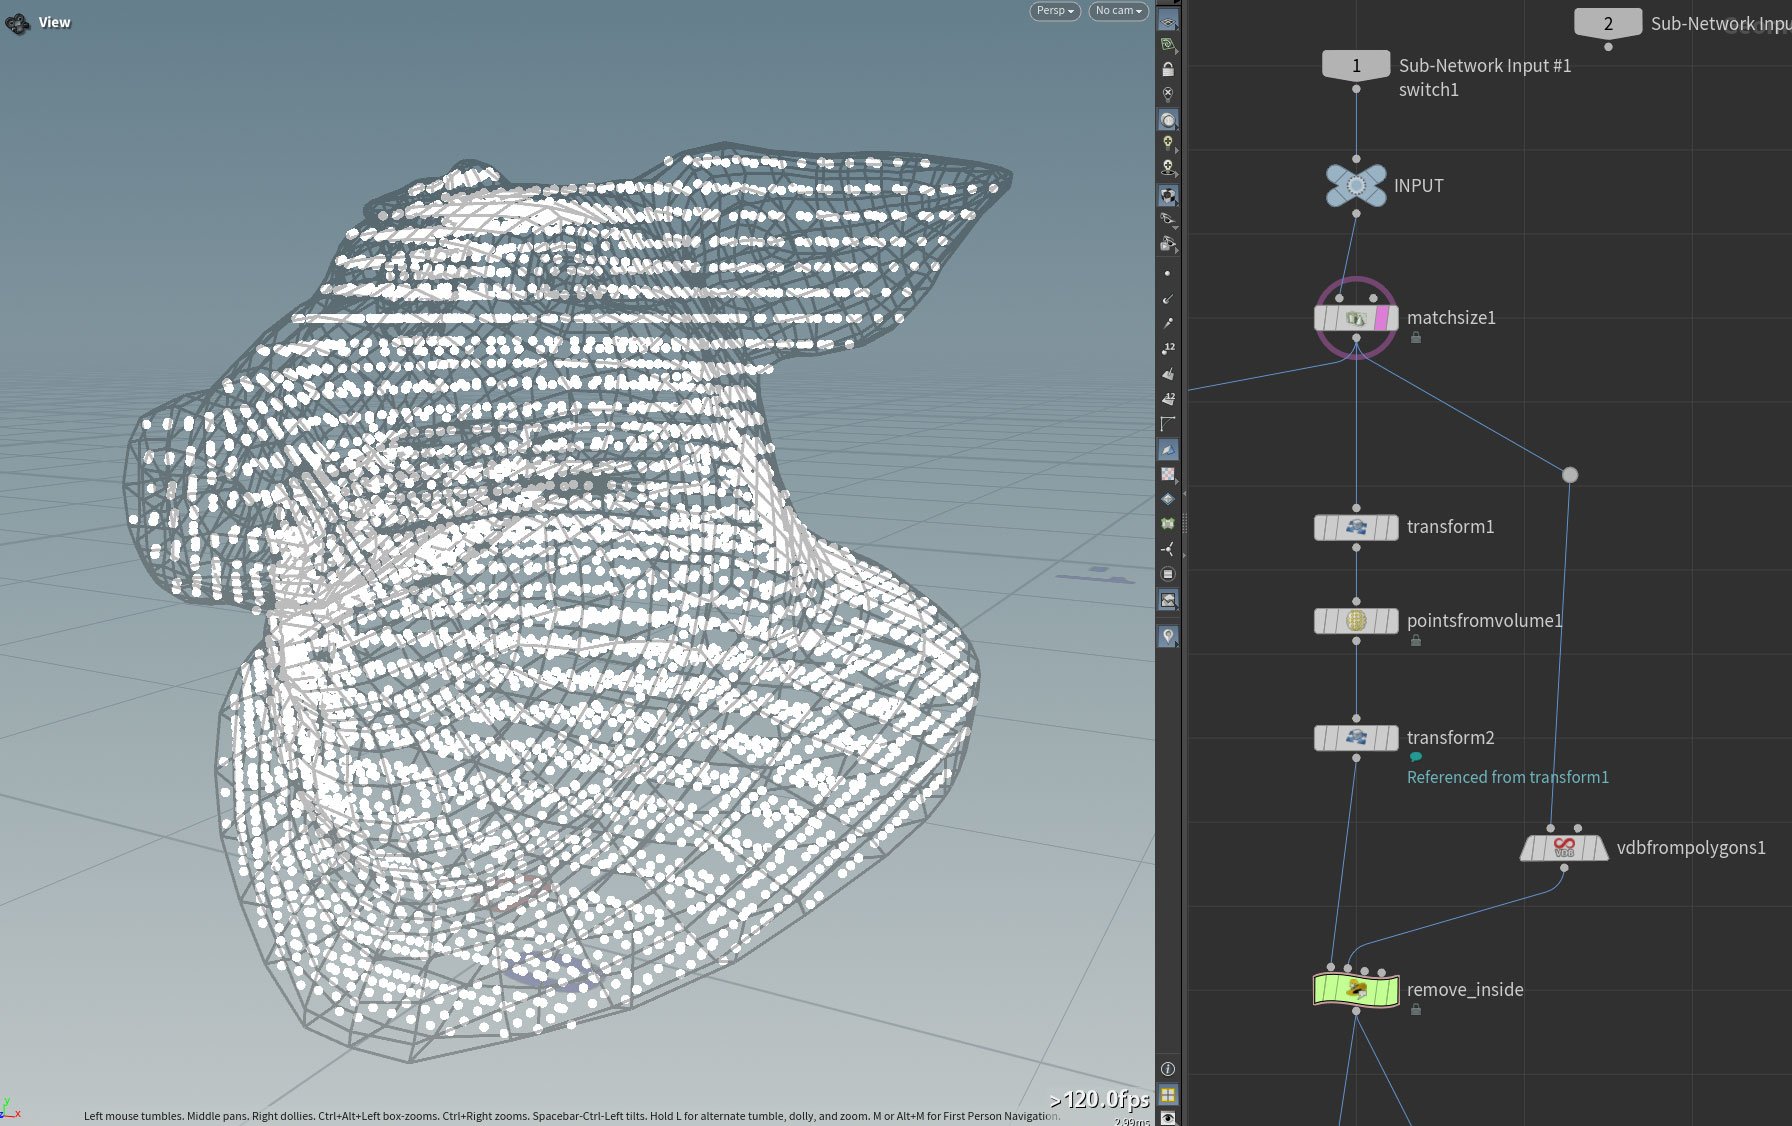Open the View pane tool menu icon
The image size is (1792, 1126).
[17, 22]
